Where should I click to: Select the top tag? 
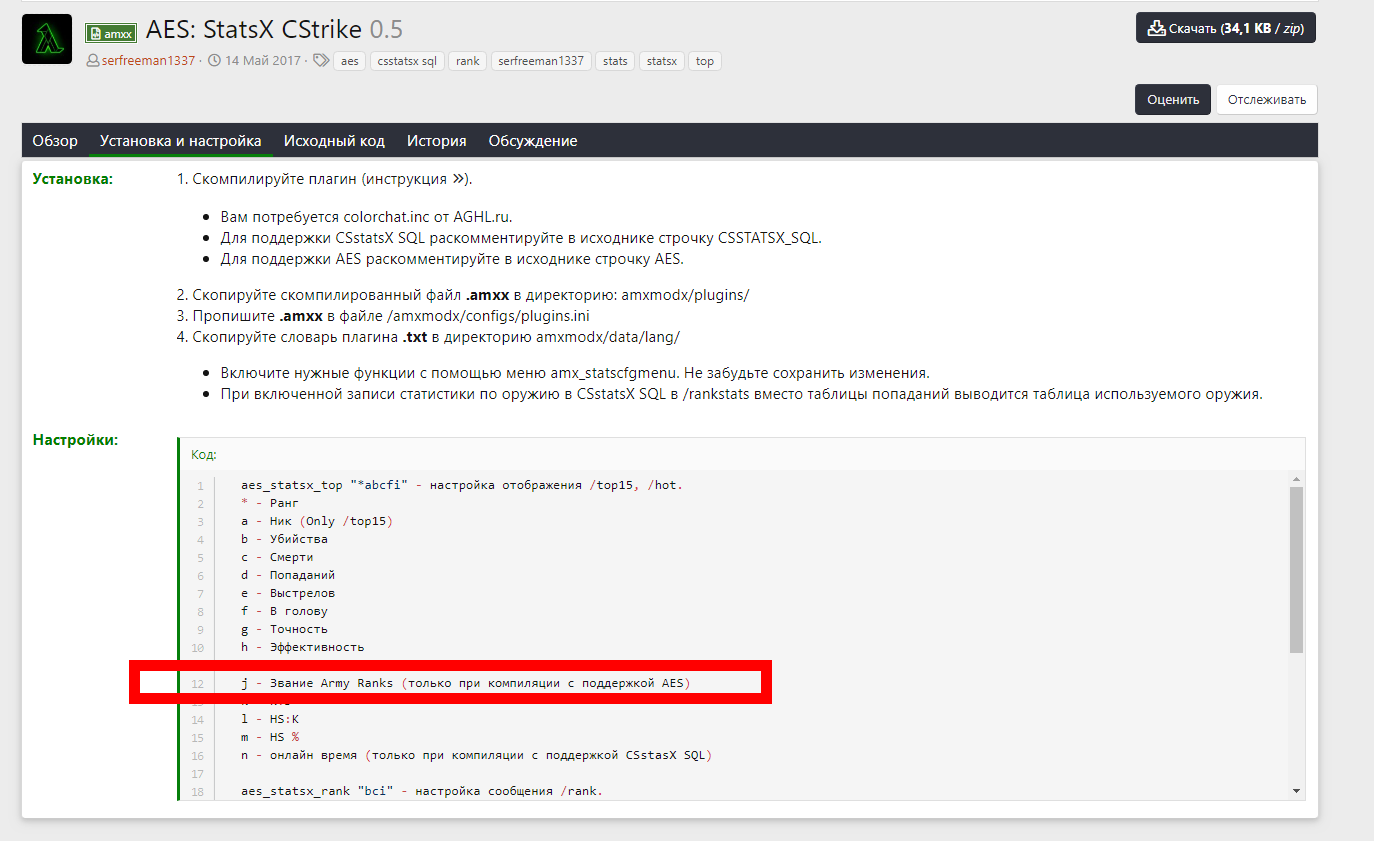(705, 61)
